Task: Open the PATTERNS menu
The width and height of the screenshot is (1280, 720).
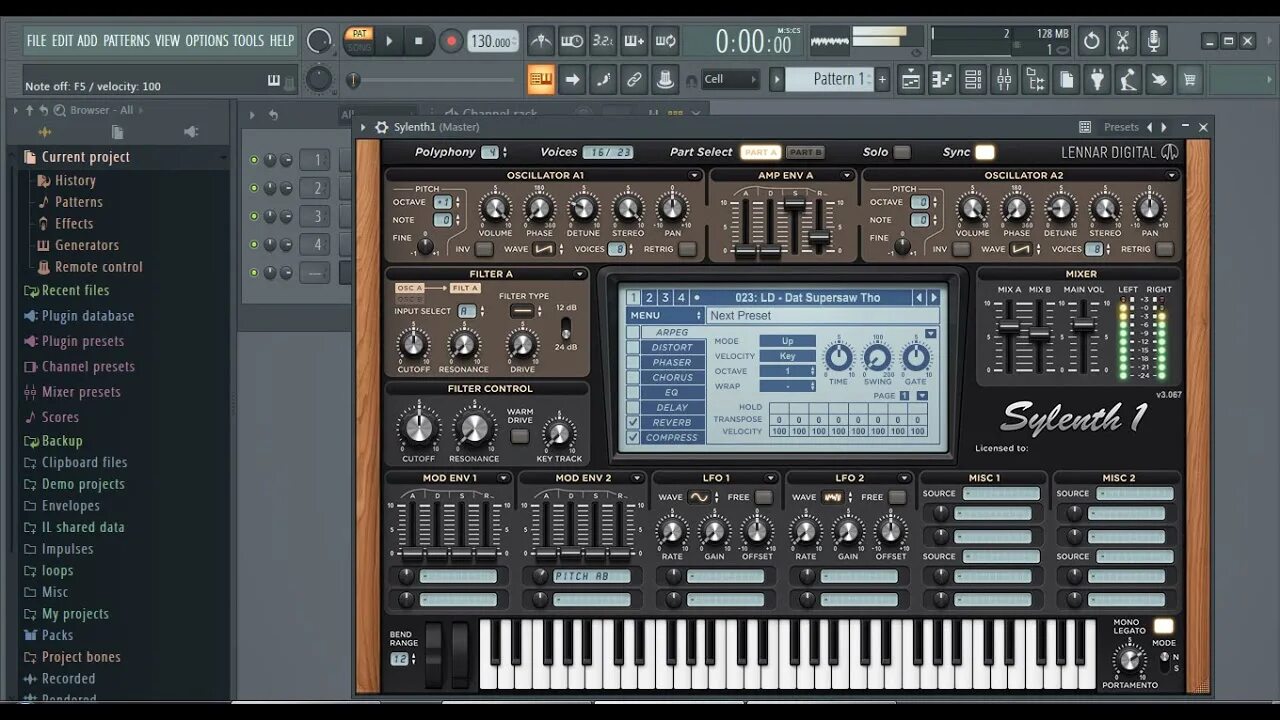Action: [x=126, y=41]
